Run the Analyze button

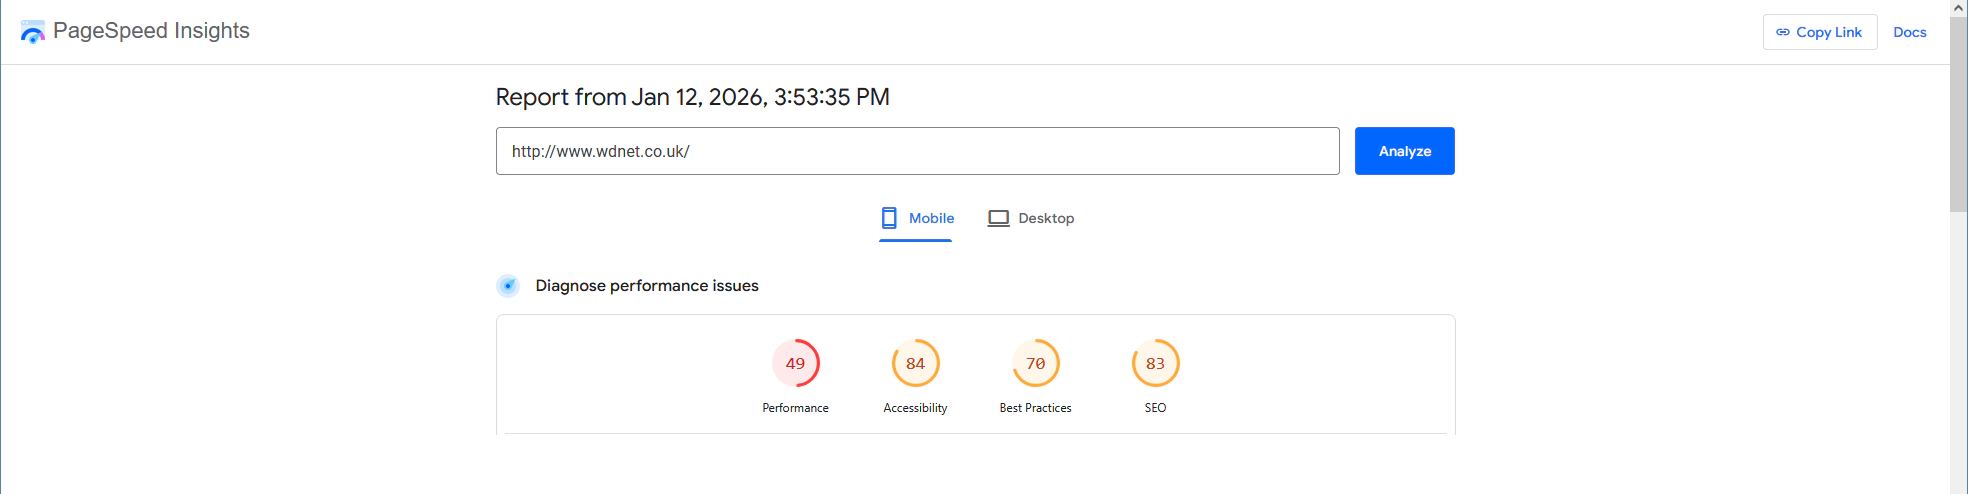tap(1405, 151)
